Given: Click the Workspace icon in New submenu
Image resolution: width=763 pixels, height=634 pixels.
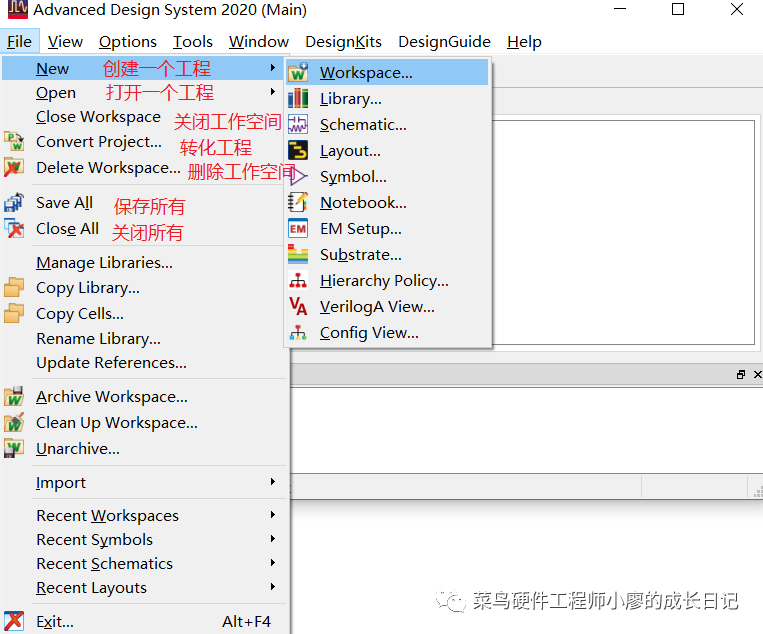Looking at the screenshot, I should click(x=298, y=72).
